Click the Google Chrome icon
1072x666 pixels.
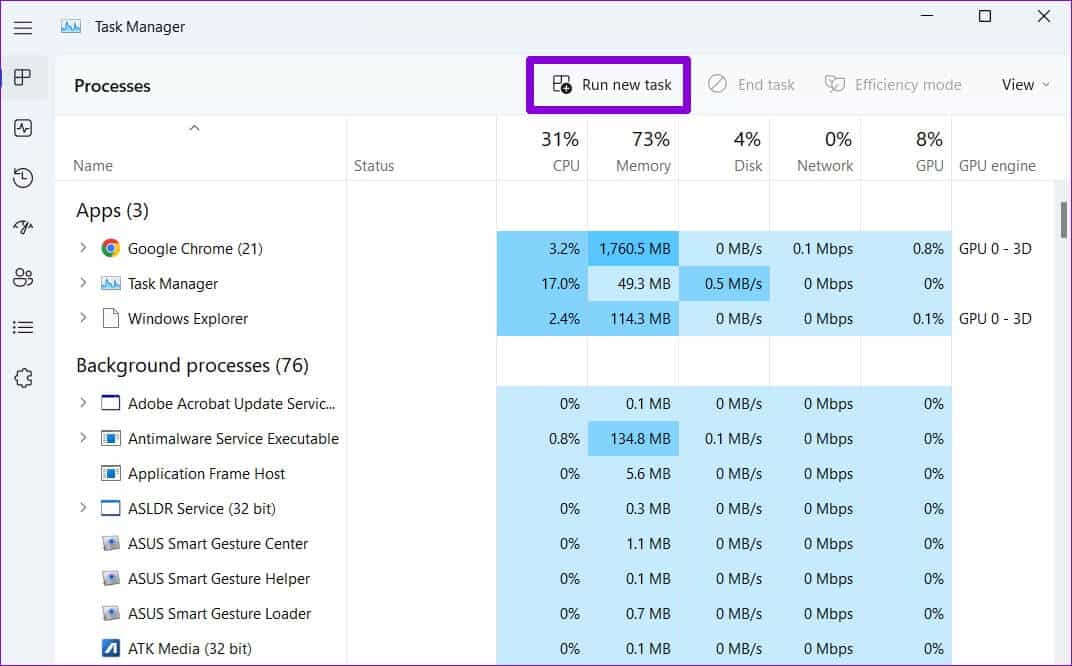[110, 248]
